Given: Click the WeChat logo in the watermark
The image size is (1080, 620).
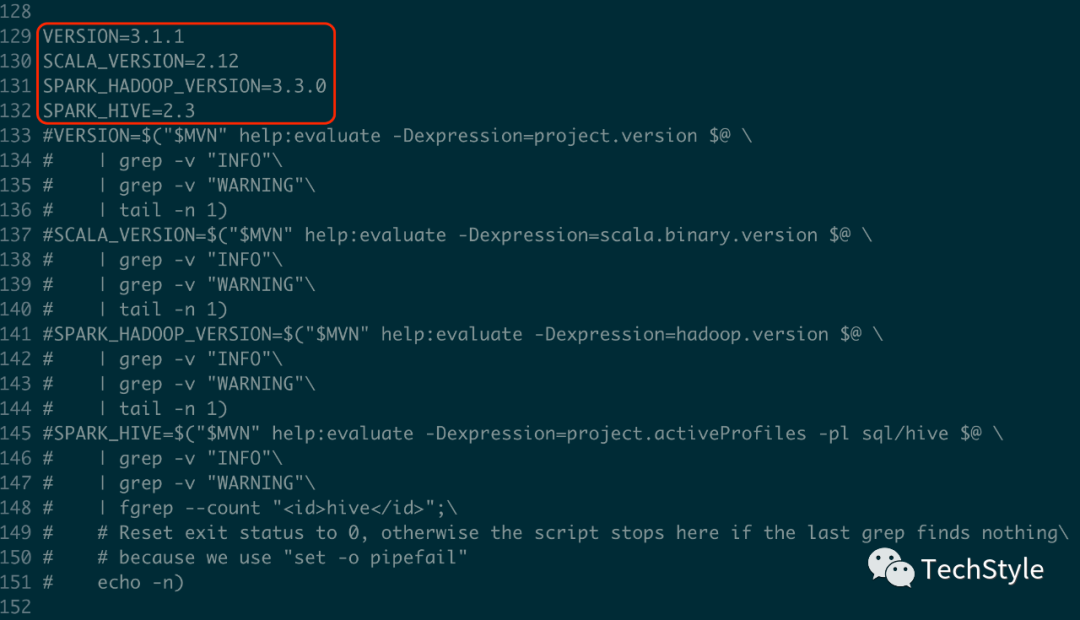Looking at the screenshot, I should click(890, 567).
